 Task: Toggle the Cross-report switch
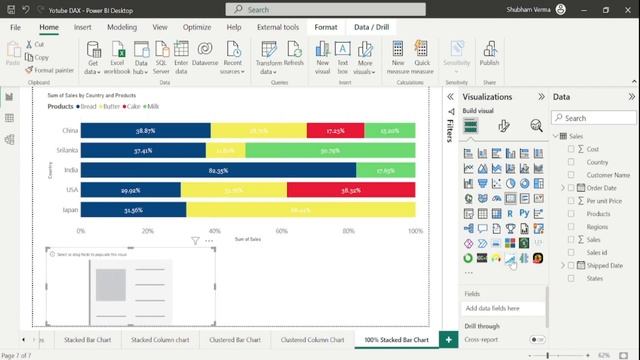537,340
